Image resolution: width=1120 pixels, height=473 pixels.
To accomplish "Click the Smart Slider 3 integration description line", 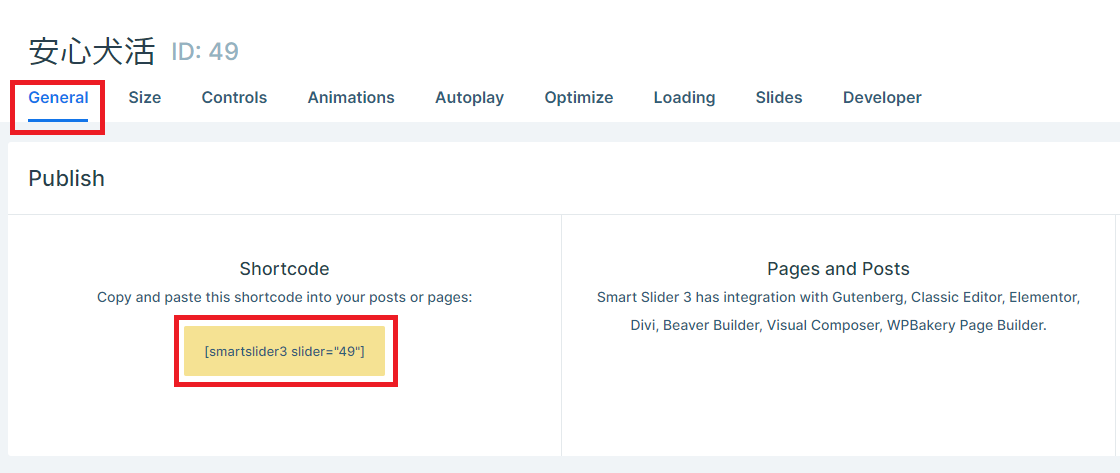I will pos(838,297).
